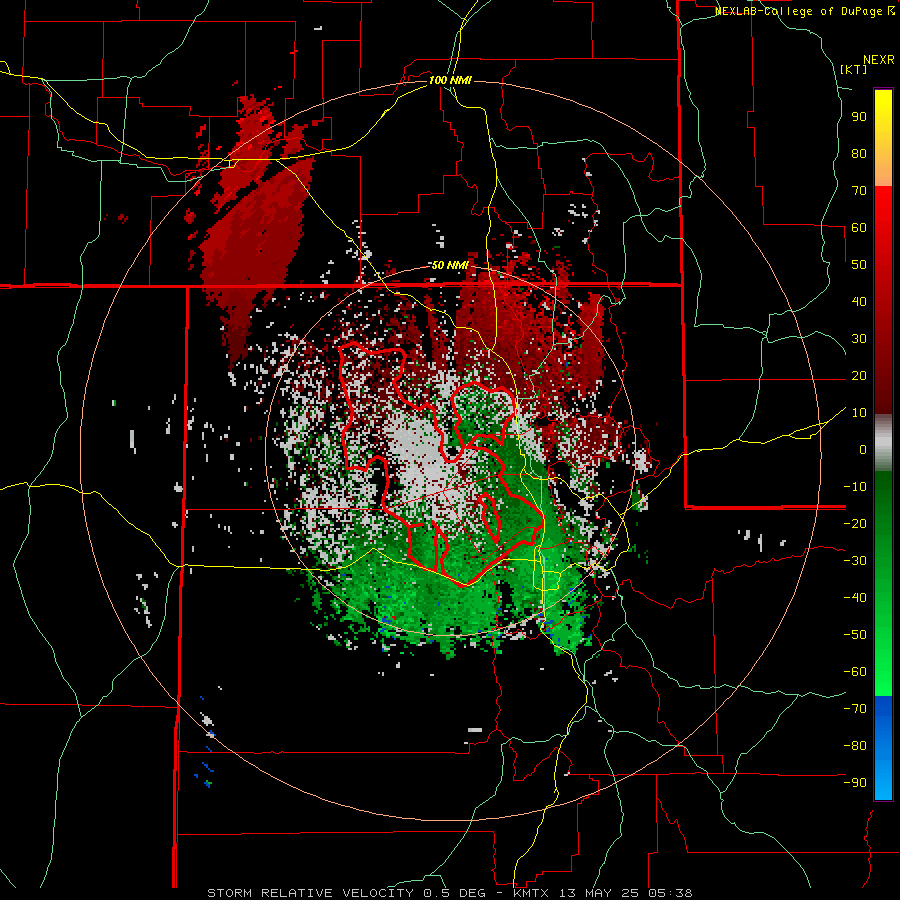The width and height of the screenshot is (900, 900).
Task: Select the positive 50 knot scale label
Action: click(859, 265)
